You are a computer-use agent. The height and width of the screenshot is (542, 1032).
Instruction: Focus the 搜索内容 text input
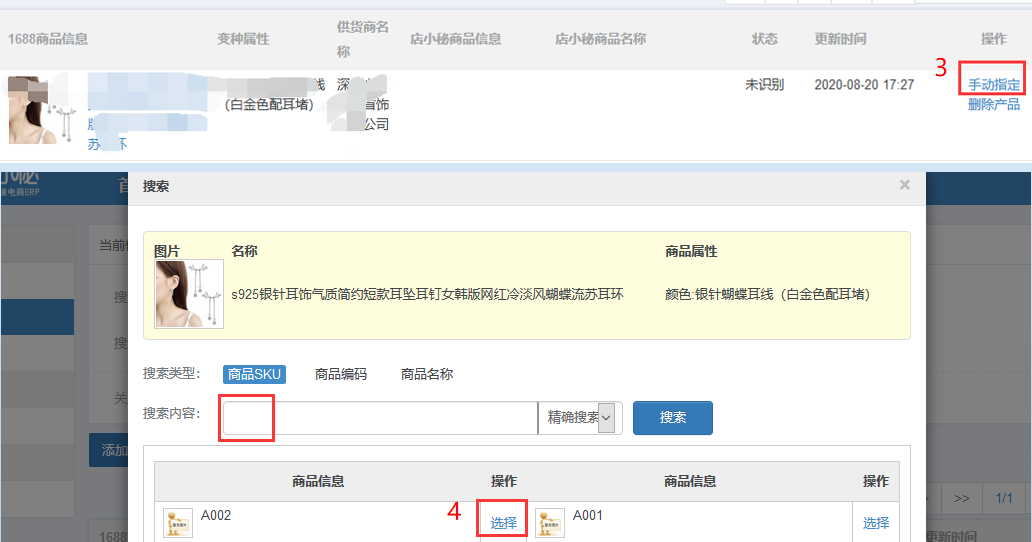(x=380, y=418)
